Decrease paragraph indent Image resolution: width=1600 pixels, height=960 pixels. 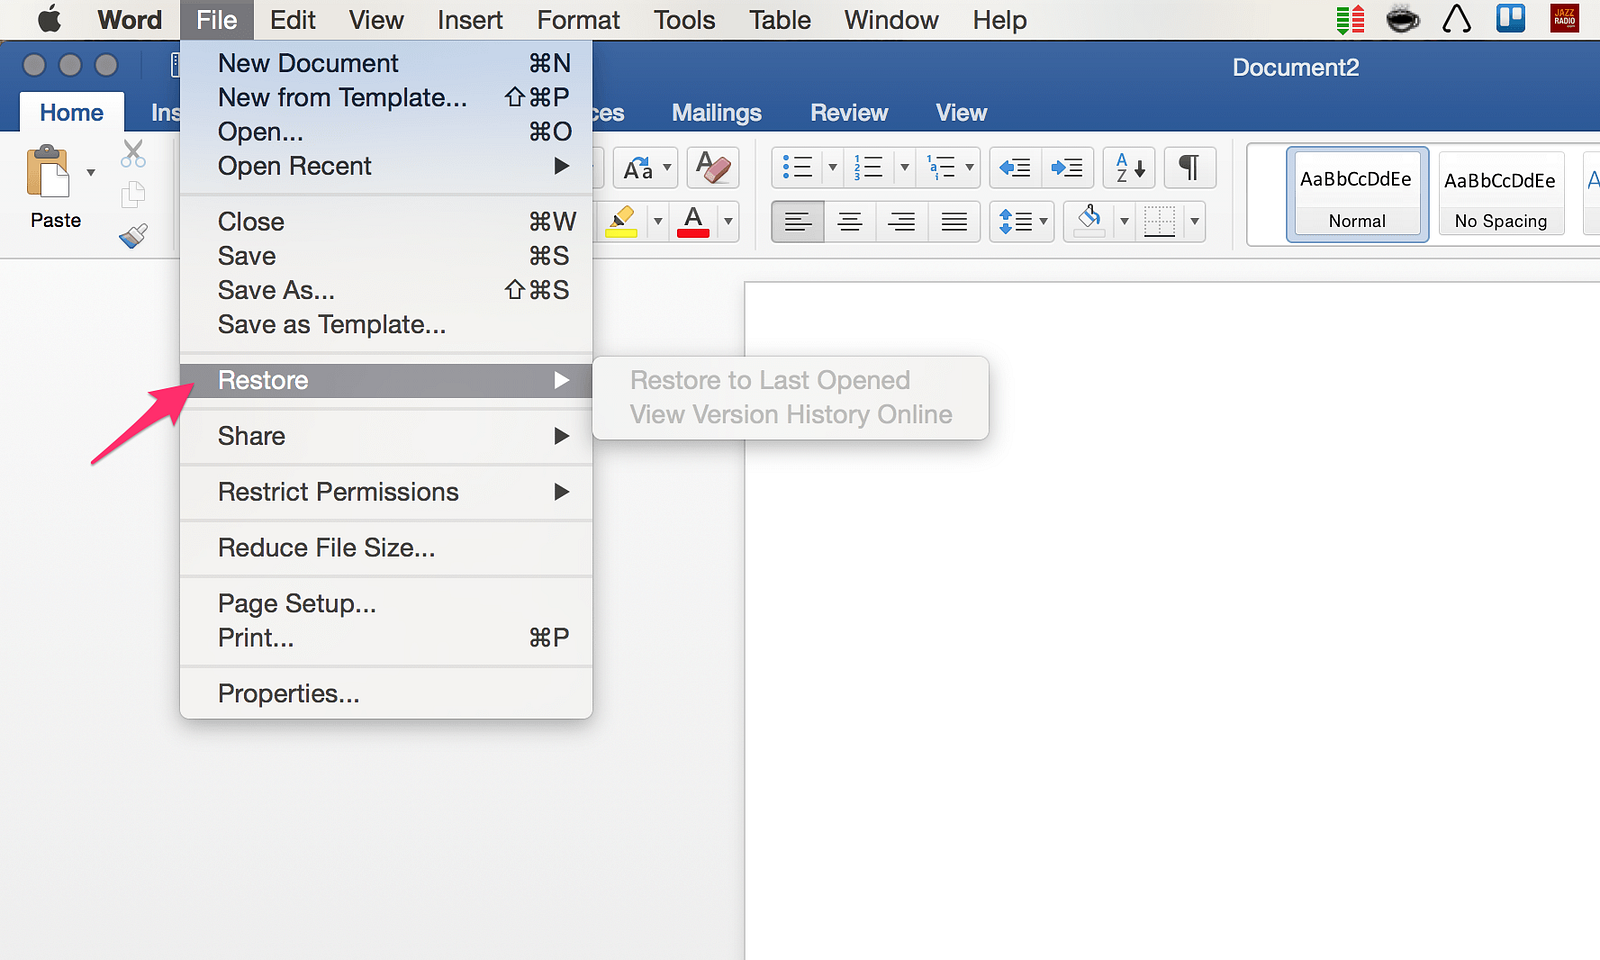[x=1015, y=167]
